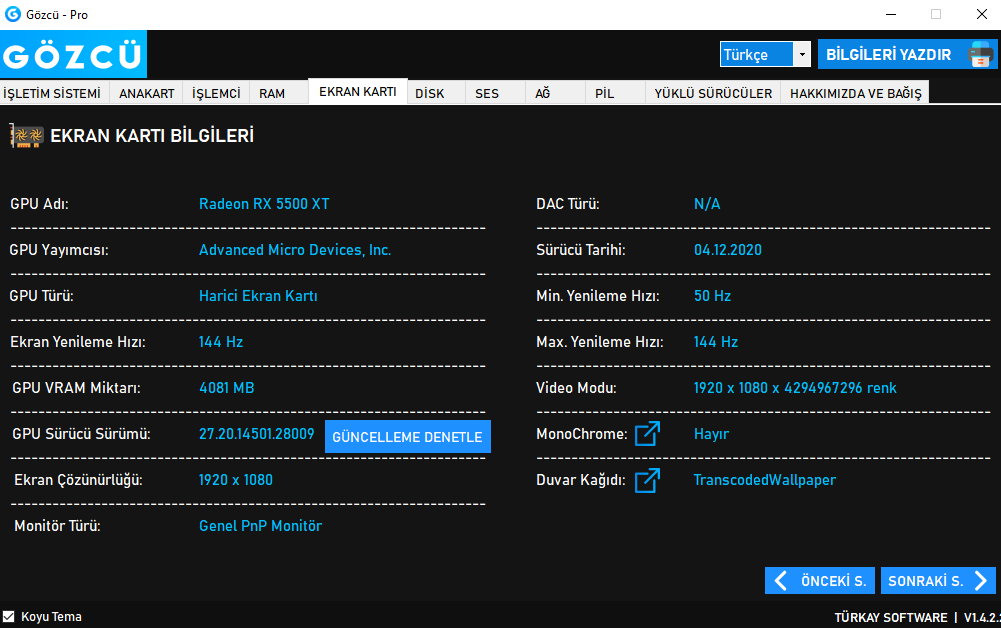Screen dimensions: 1001x628
Task: Click the graphics card icon beside heading
Action: click(27, 136)
